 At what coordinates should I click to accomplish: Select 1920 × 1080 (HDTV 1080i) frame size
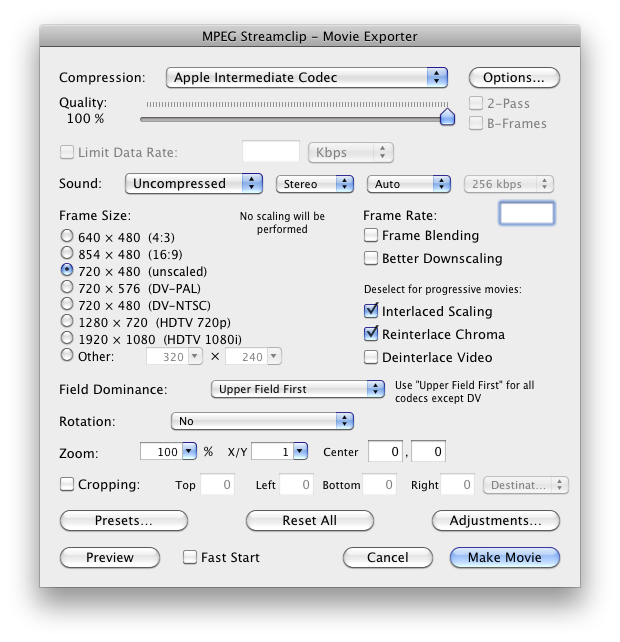point(67,338)
